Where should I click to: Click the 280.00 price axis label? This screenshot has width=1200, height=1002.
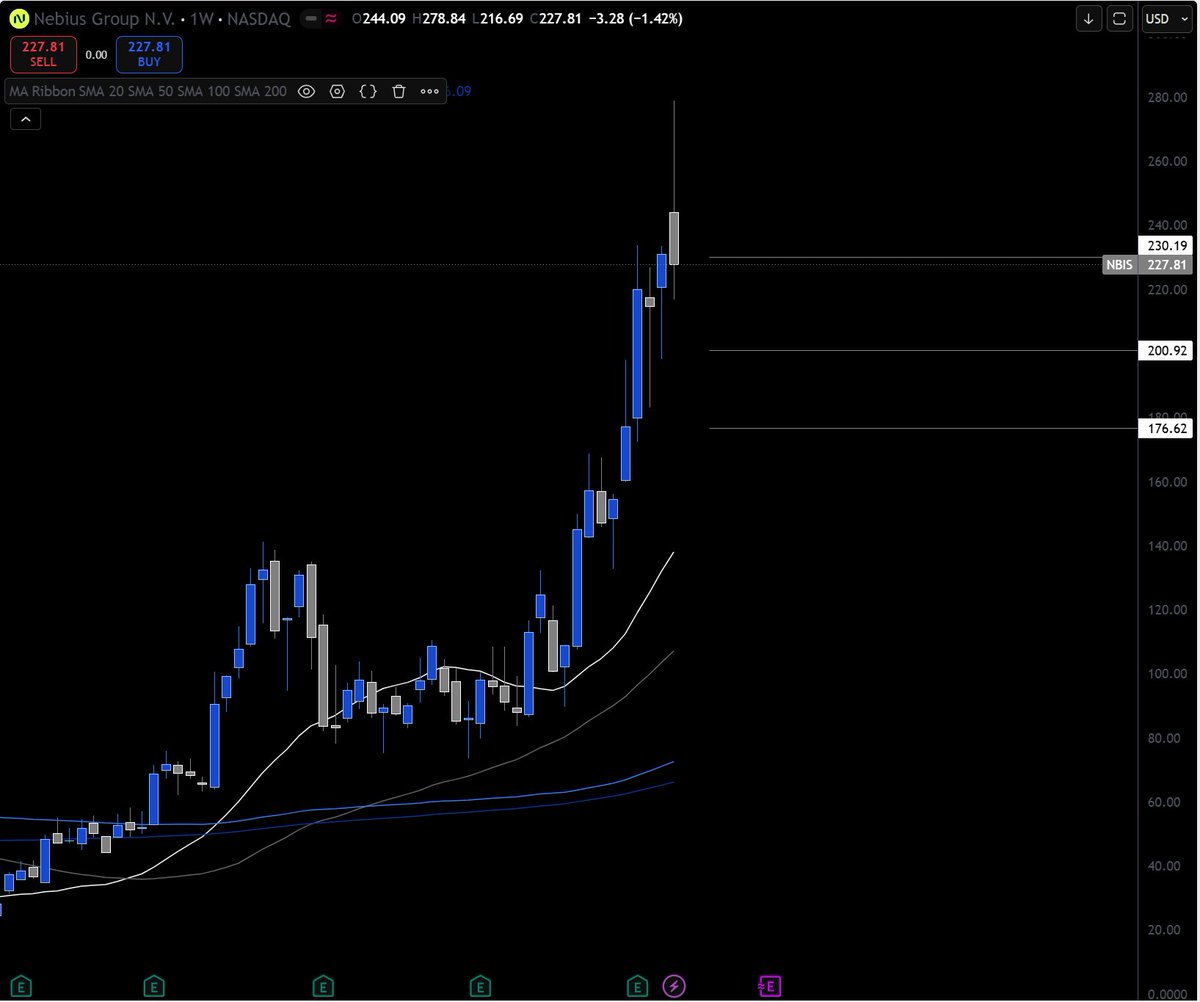[x=1166, y=98]
